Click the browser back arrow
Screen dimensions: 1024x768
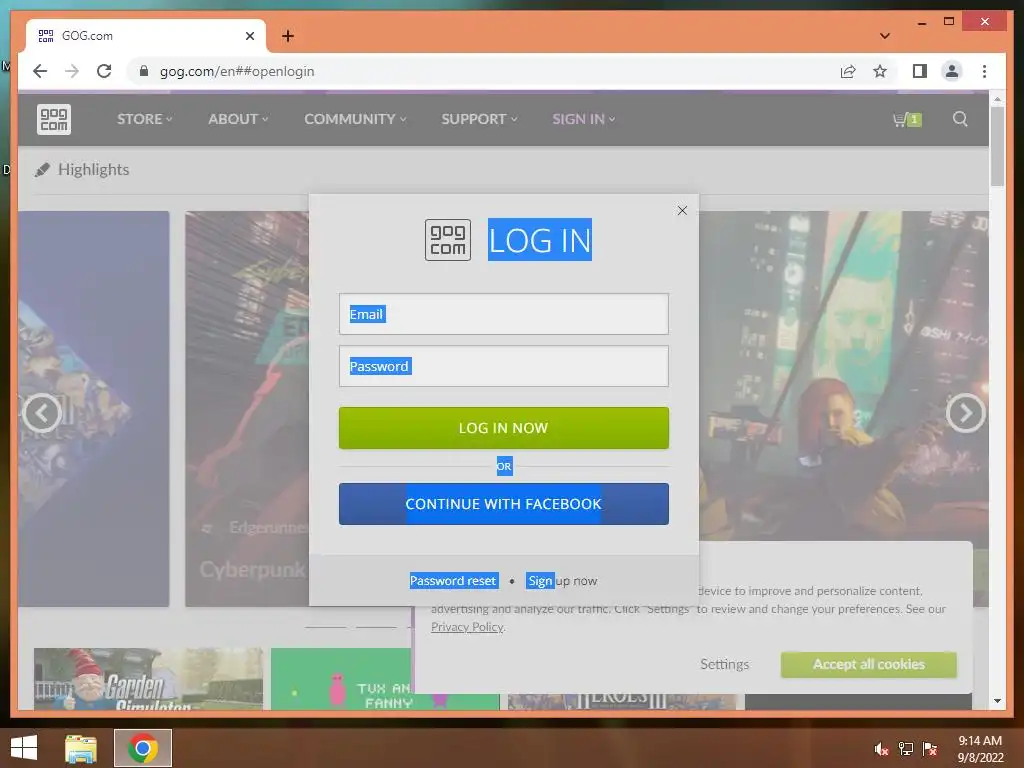(x=40, y=71)
